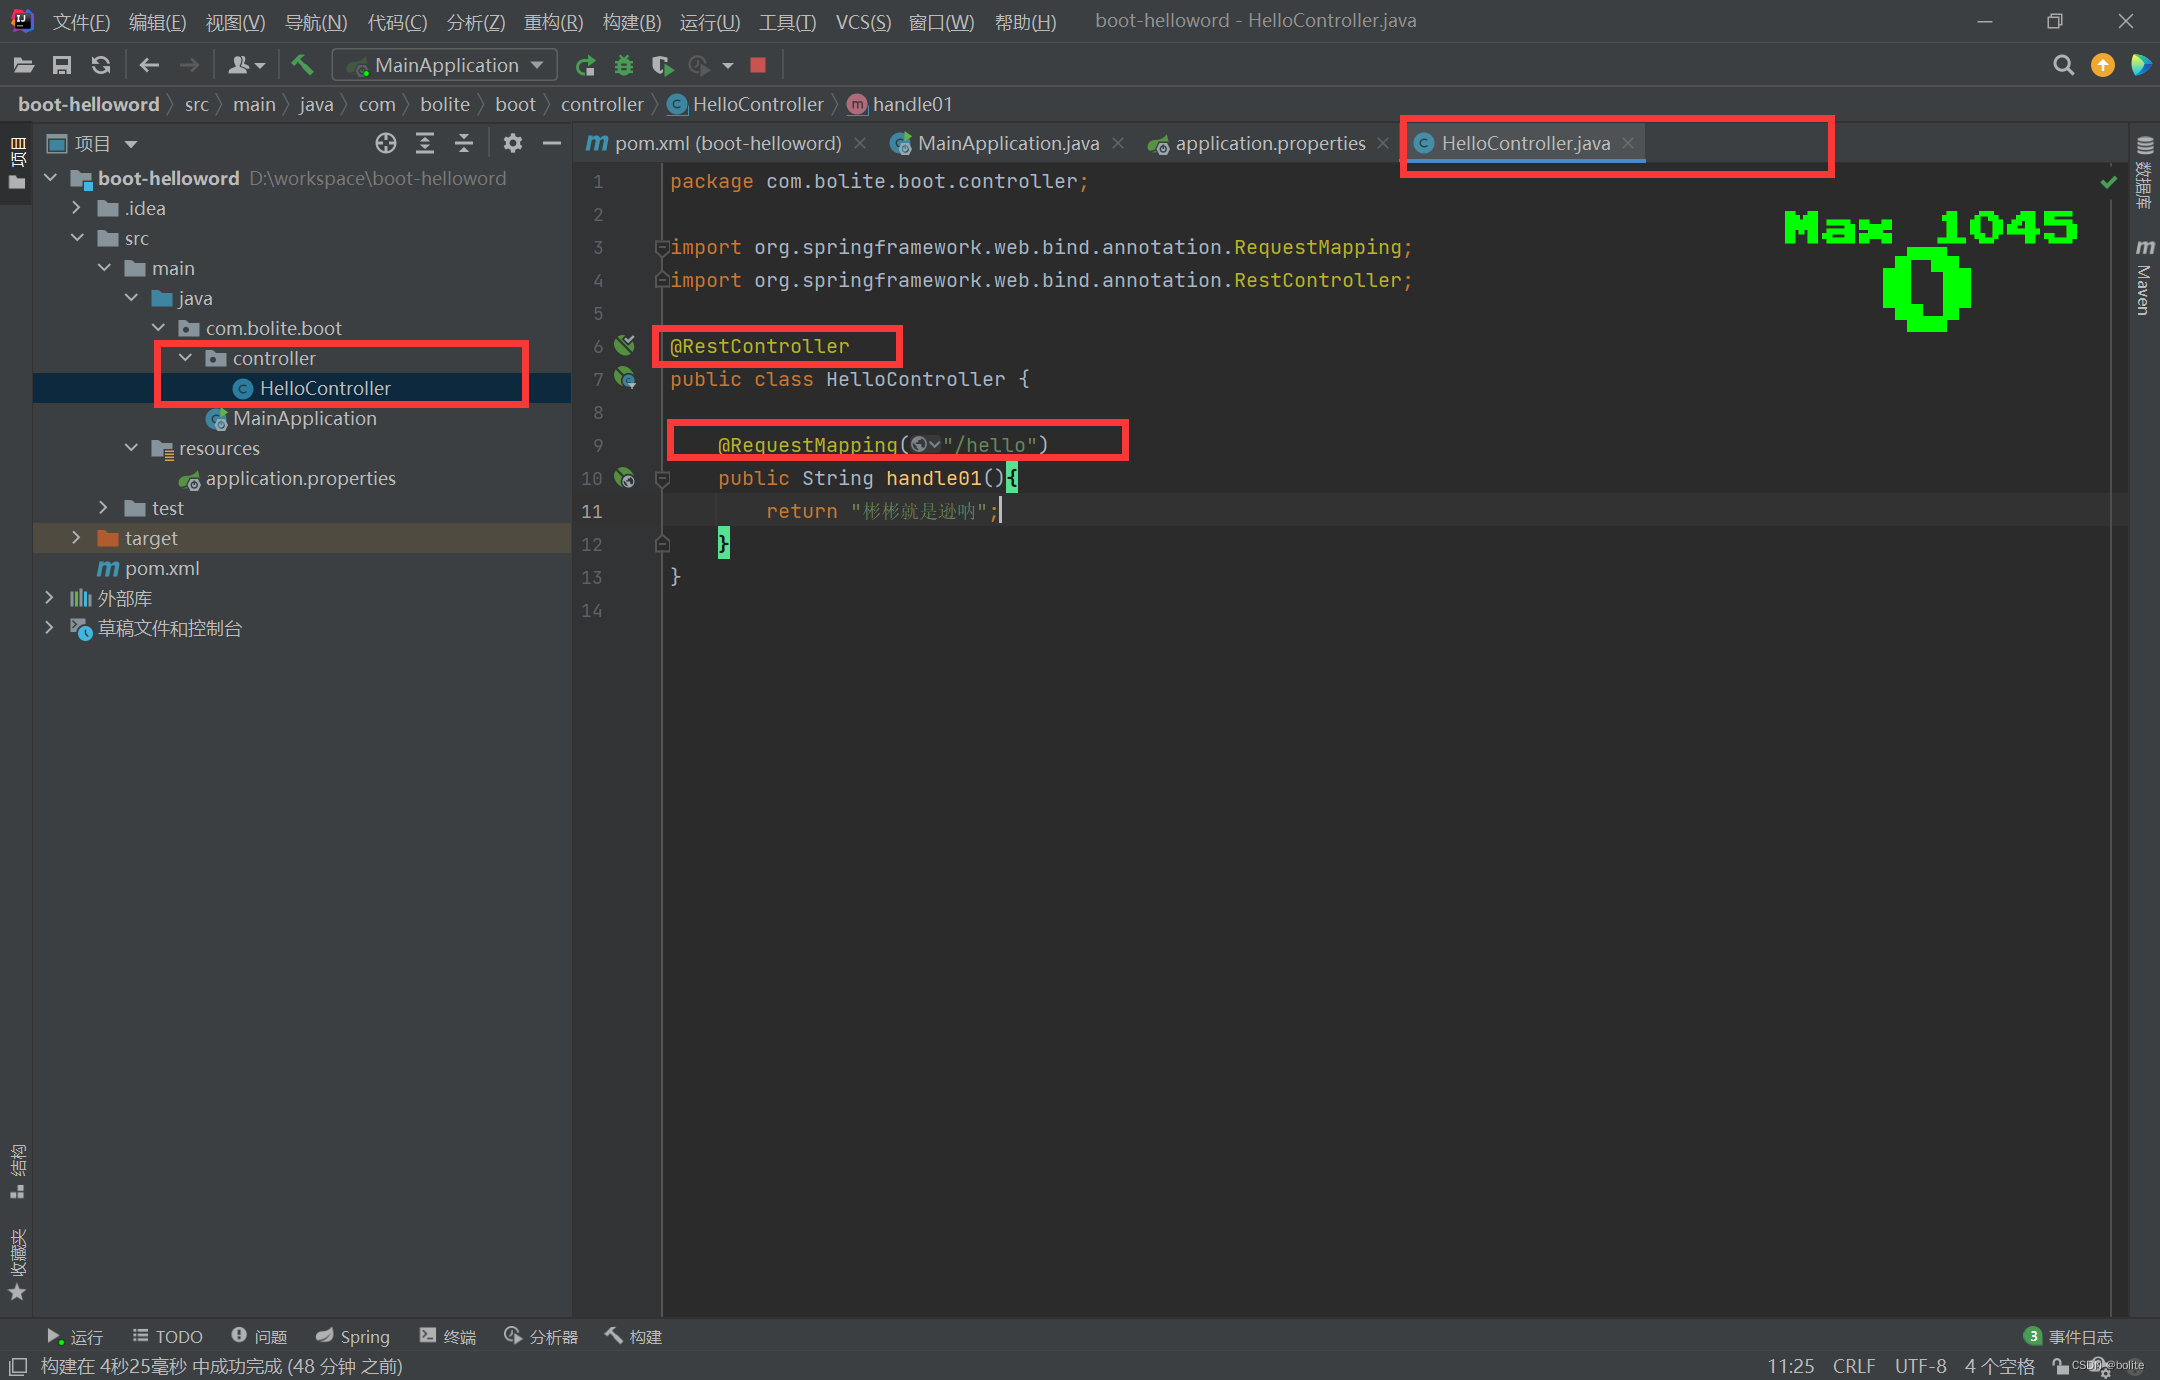Image resolution: width=2160 pixels, height=1380 pixels.
Task: Fold the handle01 method at line 10
Action: (662, 478)
